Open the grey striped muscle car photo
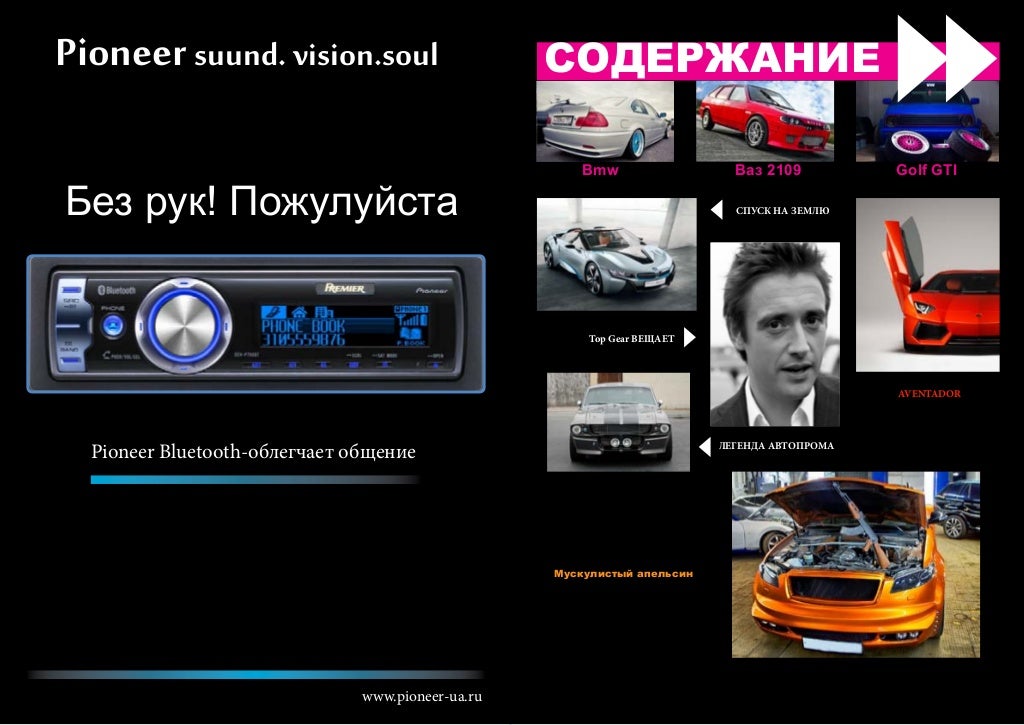Image resolution: width=1024 pixels, height=725 pixels. [618, 422]
